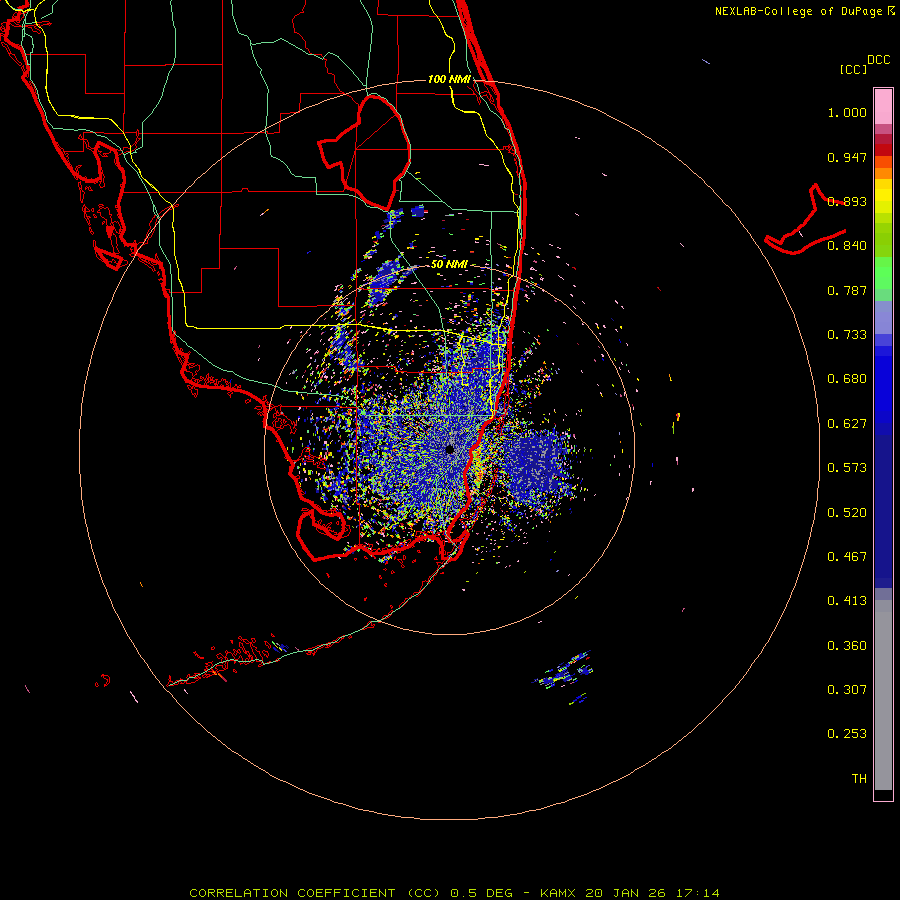The height and width of the screenshot is (900, 900).
Task: Click the 0.253 legend value
Action: pos(847,734)
